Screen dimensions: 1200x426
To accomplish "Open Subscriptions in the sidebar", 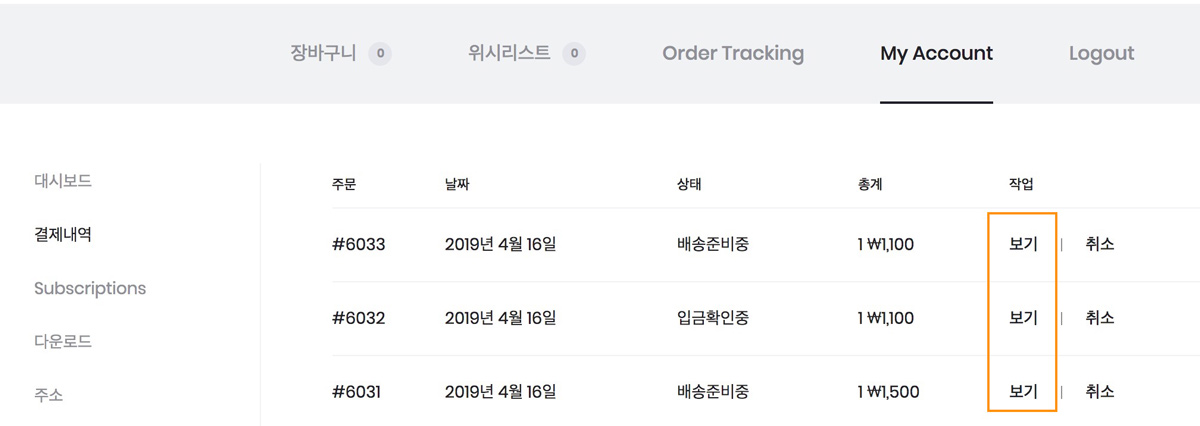I will [x=90, y=288].
